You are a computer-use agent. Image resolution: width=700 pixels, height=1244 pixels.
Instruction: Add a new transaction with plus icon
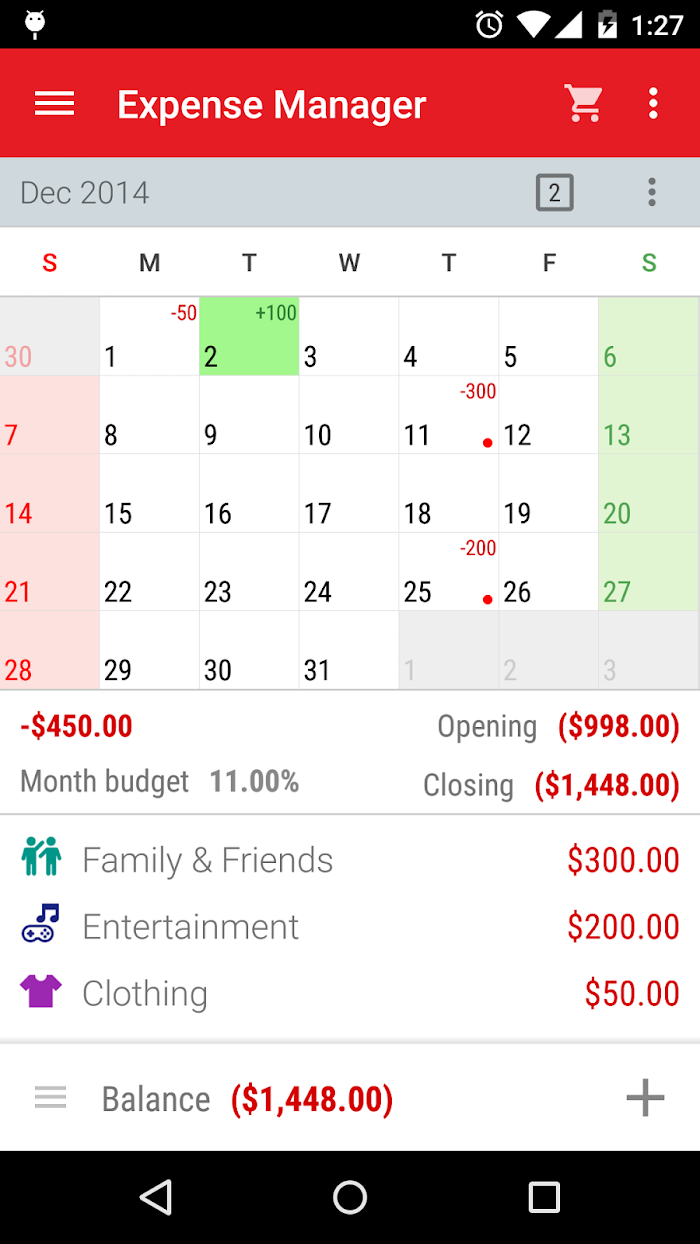pos(645,1098)
